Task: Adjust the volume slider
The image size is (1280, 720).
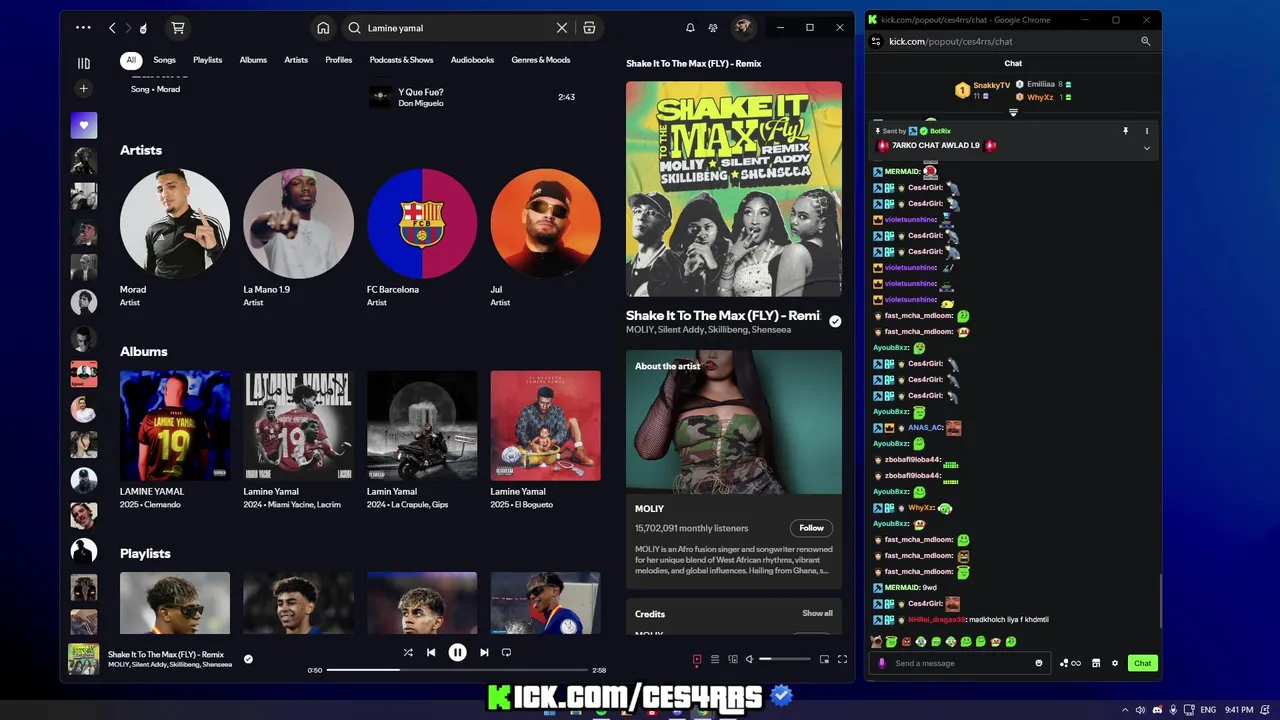Action: (x=785, y=659)
